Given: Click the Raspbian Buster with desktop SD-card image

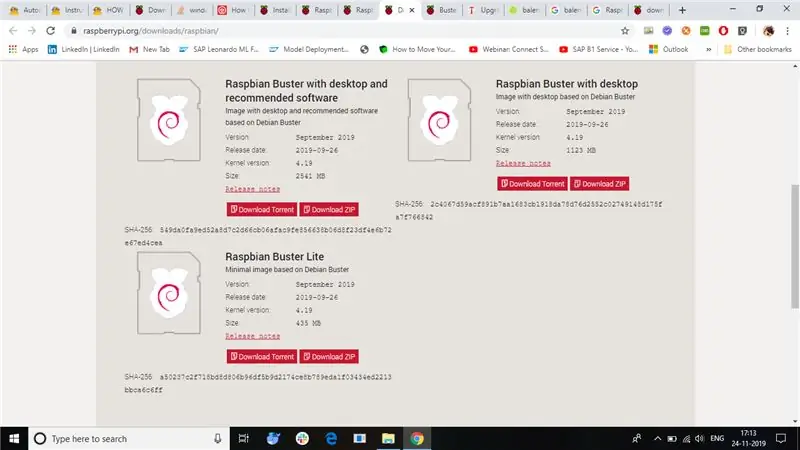Looking at the screenshot, I should pyautogui.click(x=439, y=120).
